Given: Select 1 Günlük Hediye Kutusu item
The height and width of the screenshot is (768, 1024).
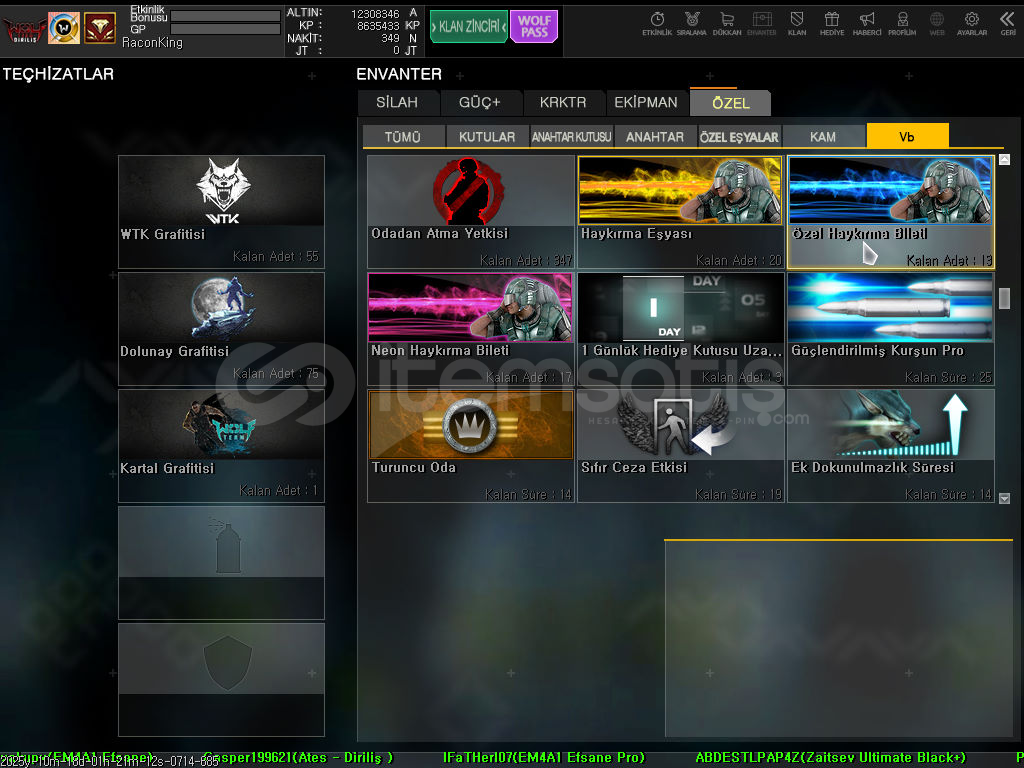Looking at the screenshot, I should (680, 329).
